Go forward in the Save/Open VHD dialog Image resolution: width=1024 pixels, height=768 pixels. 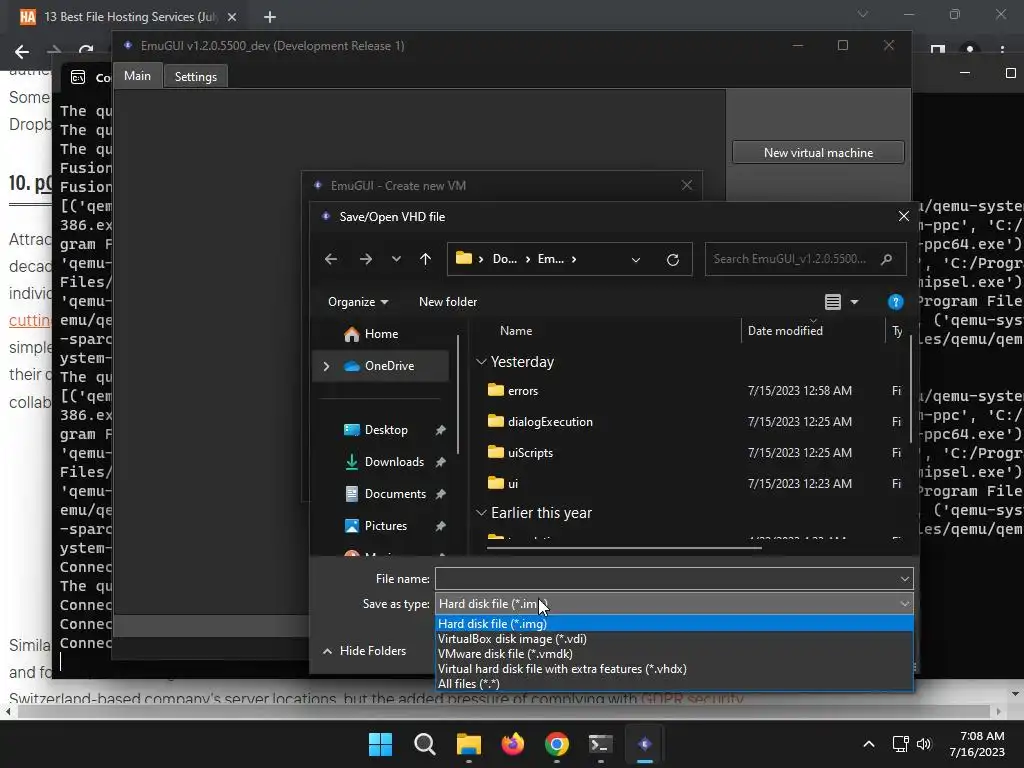(x=366, y=259)
